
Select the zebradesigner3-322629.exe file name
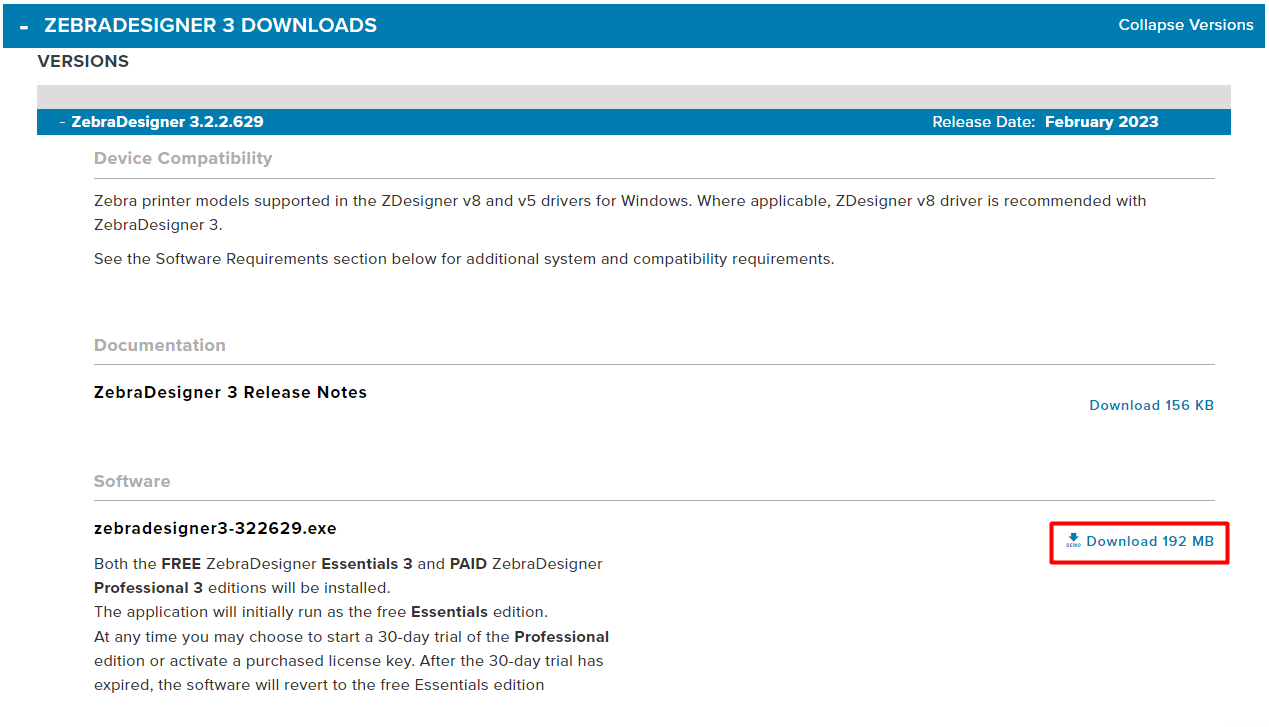point(215,528)
